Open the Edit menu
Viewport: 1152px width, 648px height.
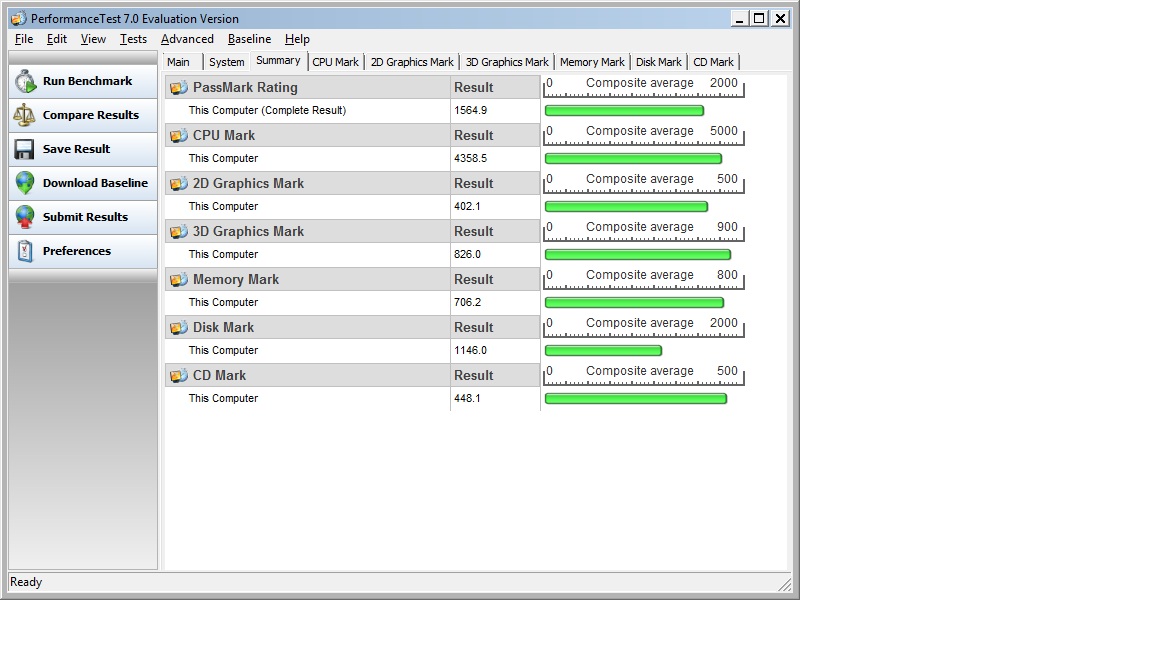coord(57,39)
